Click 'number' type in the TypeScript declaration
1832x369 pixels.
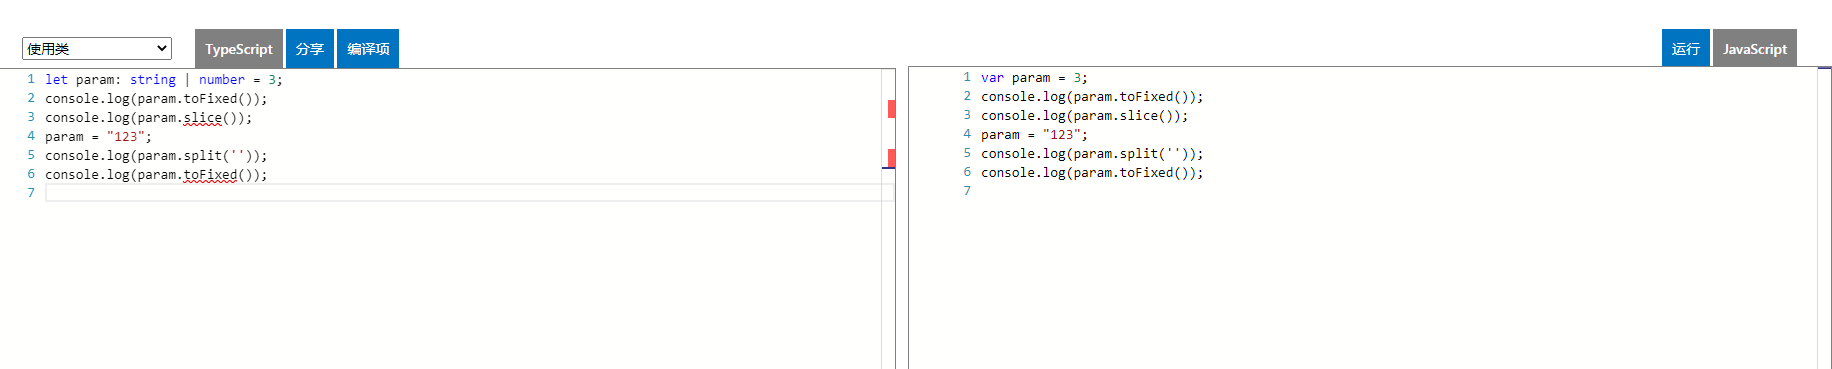pyautogui.click(x=222, y=80)
